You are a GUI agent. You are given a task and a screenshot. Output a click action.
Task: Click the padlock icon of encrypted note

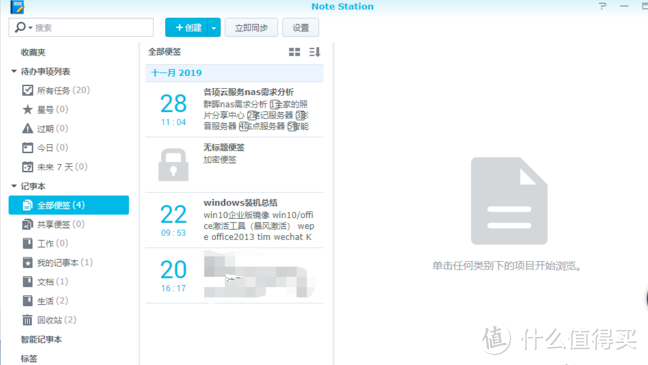click(174, 165)
